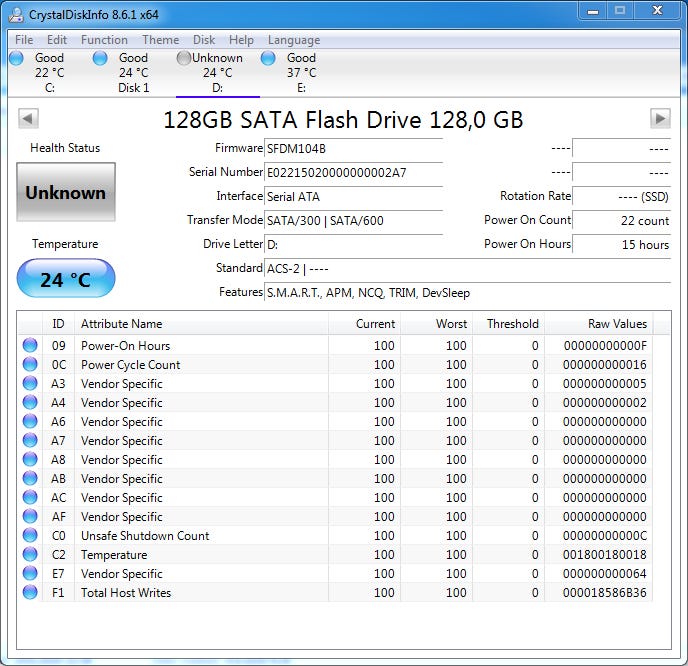Click the Serial Number field
This screenshot has width=688, height=666.
[x=353, y=172]
